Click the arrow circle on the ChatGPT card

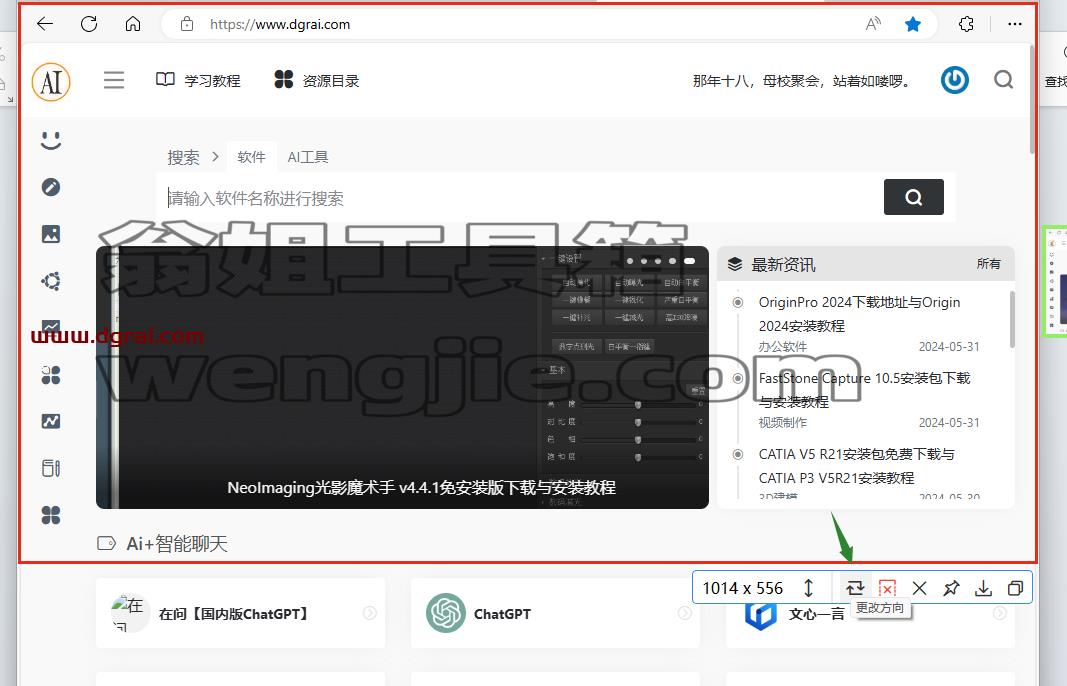685,613
